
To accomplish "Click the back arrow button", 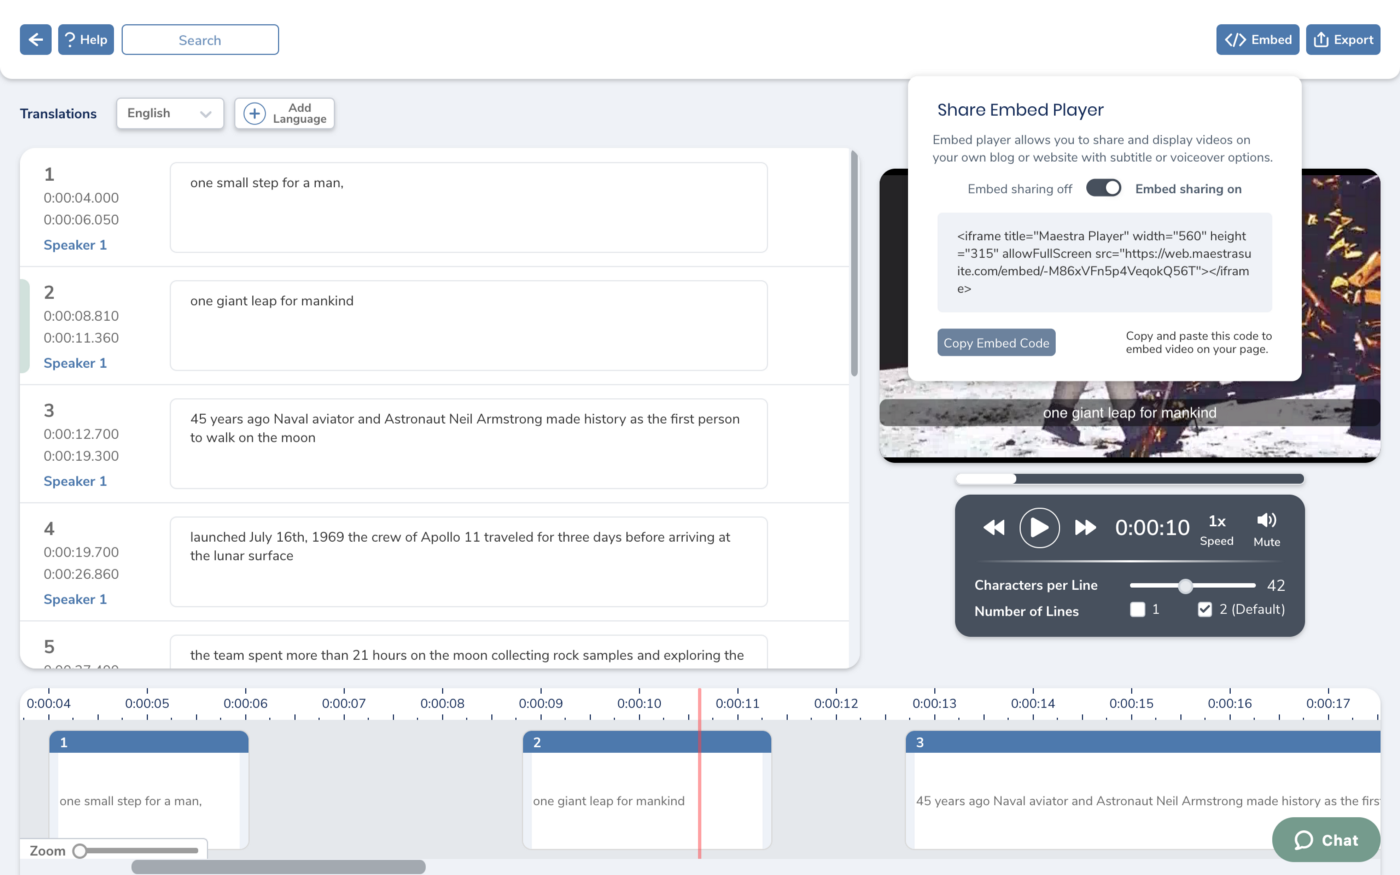I will tap(36, 40).
